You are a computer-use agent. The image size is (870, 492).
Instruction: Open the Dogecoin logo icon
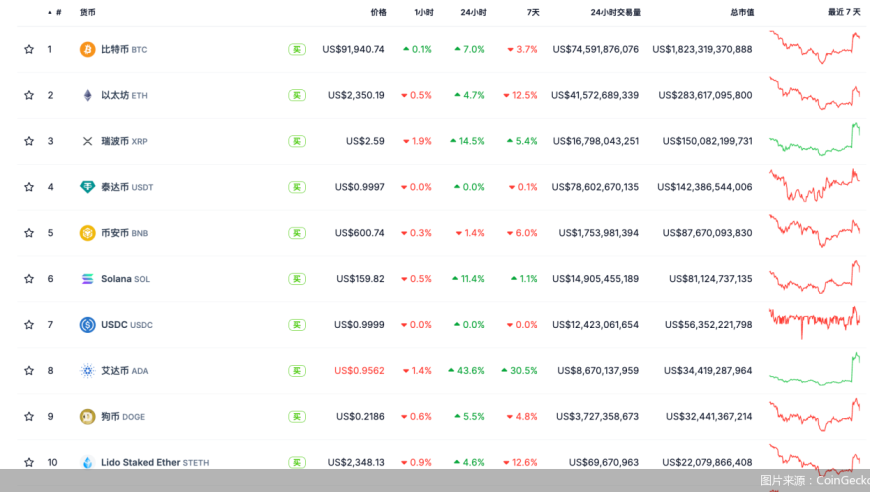tap(87, 417)
